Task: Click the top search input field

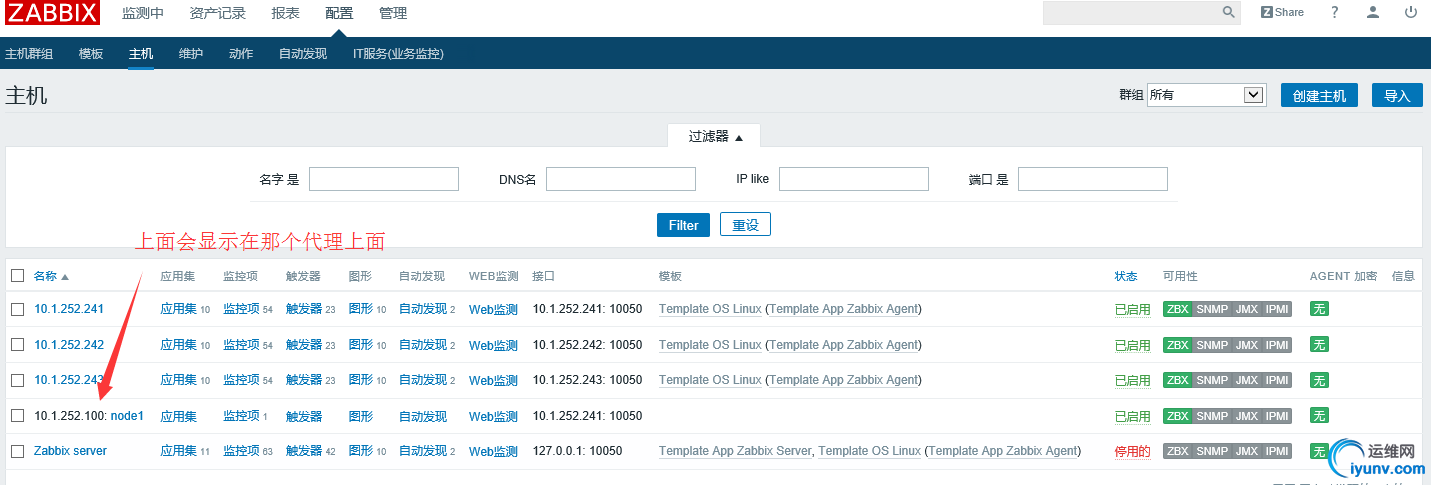Action: (1132, 13)
